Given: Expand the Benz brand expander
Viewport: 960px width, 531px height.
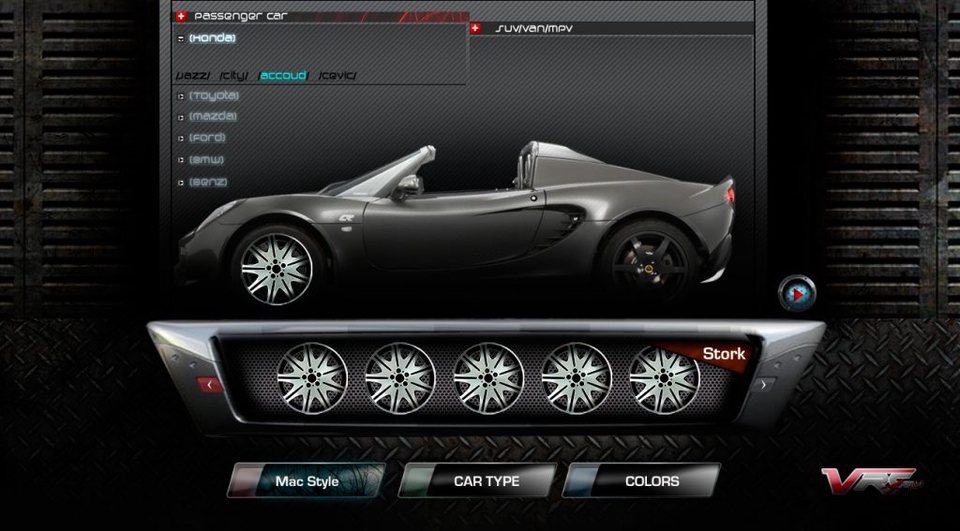Looking at the screenshot, I should pyautogui.click(x=181, y=183).
